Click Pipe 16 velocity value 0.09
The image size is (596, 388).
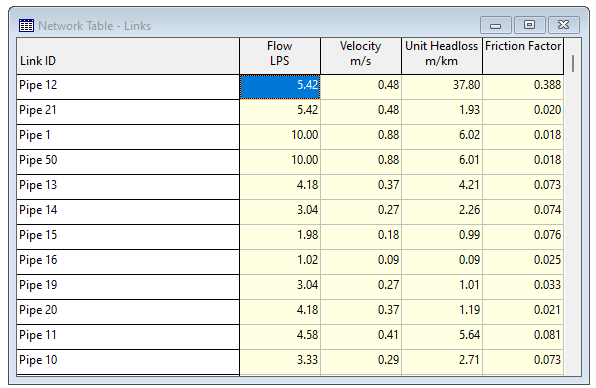click(361, 262)
